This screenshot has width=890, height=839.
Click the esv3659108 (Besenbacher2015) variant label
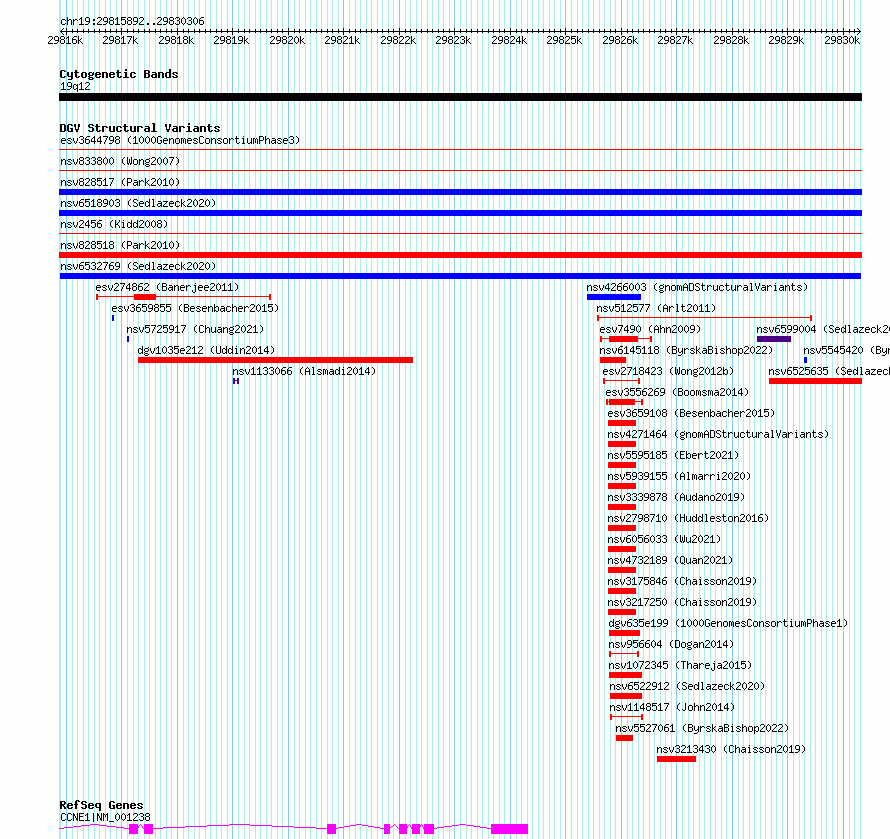click(x=691, y=413)
